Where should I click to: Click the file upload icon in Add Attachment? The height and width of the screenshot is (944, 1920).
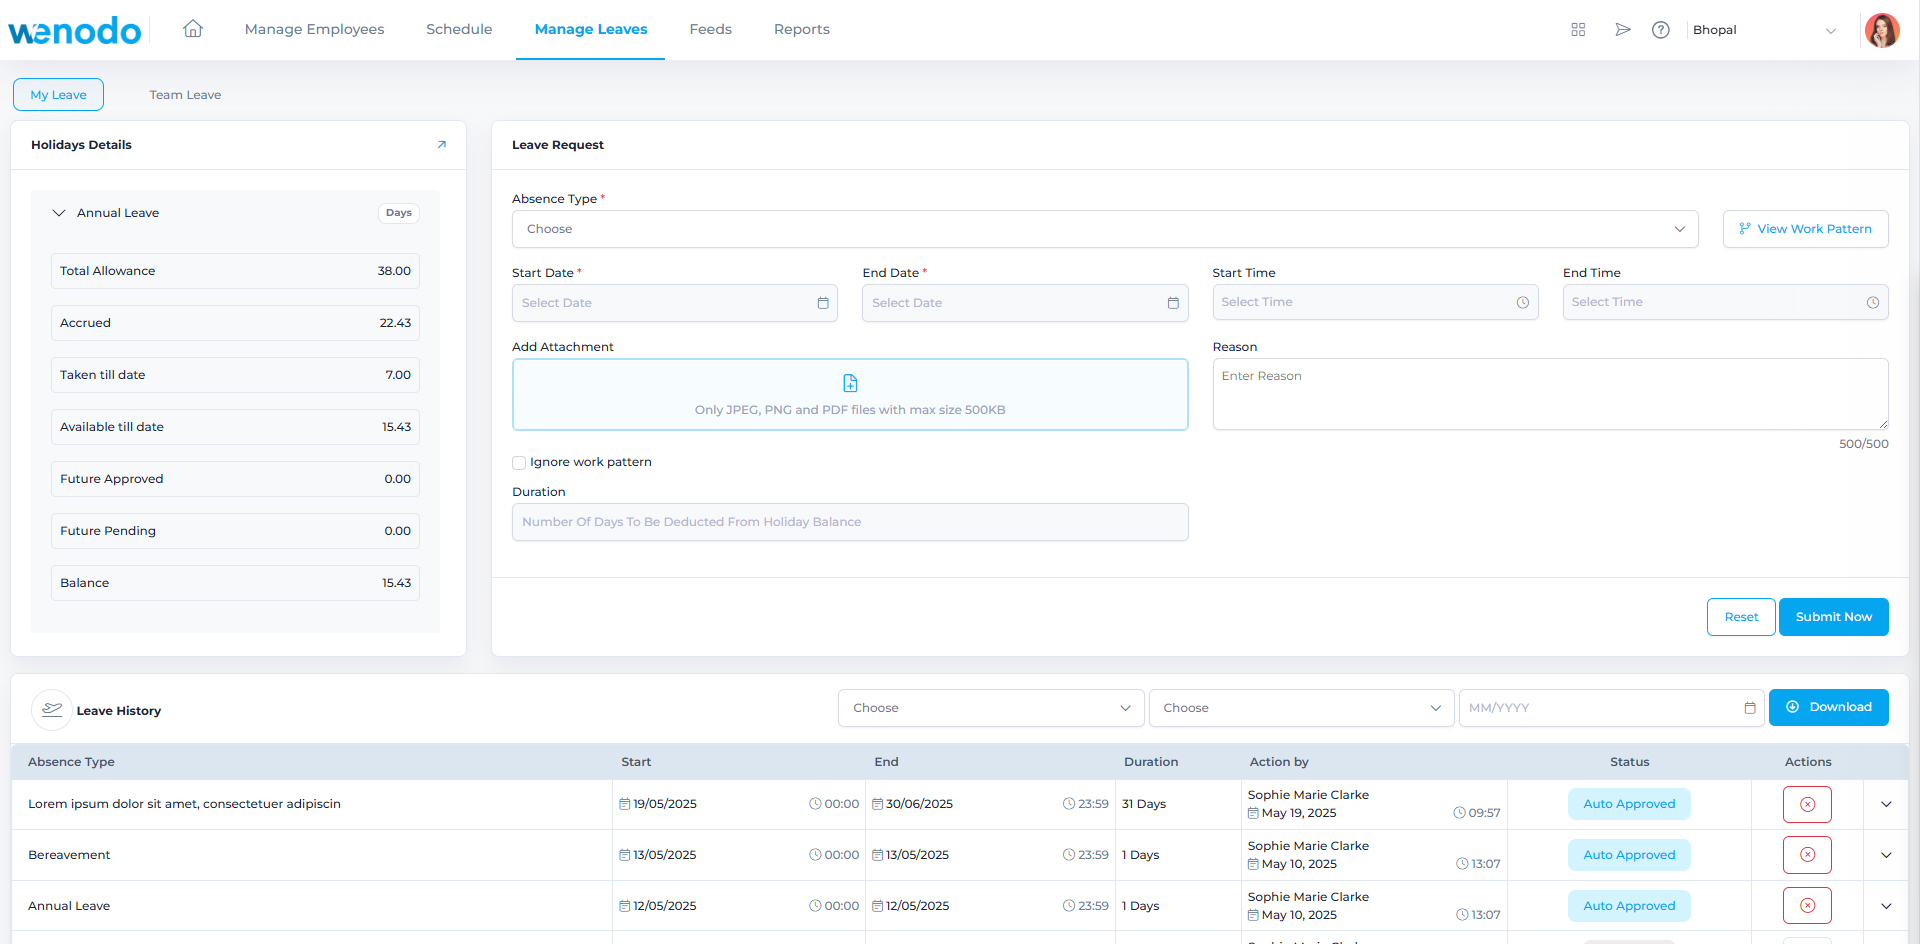[x=849, y=382]
